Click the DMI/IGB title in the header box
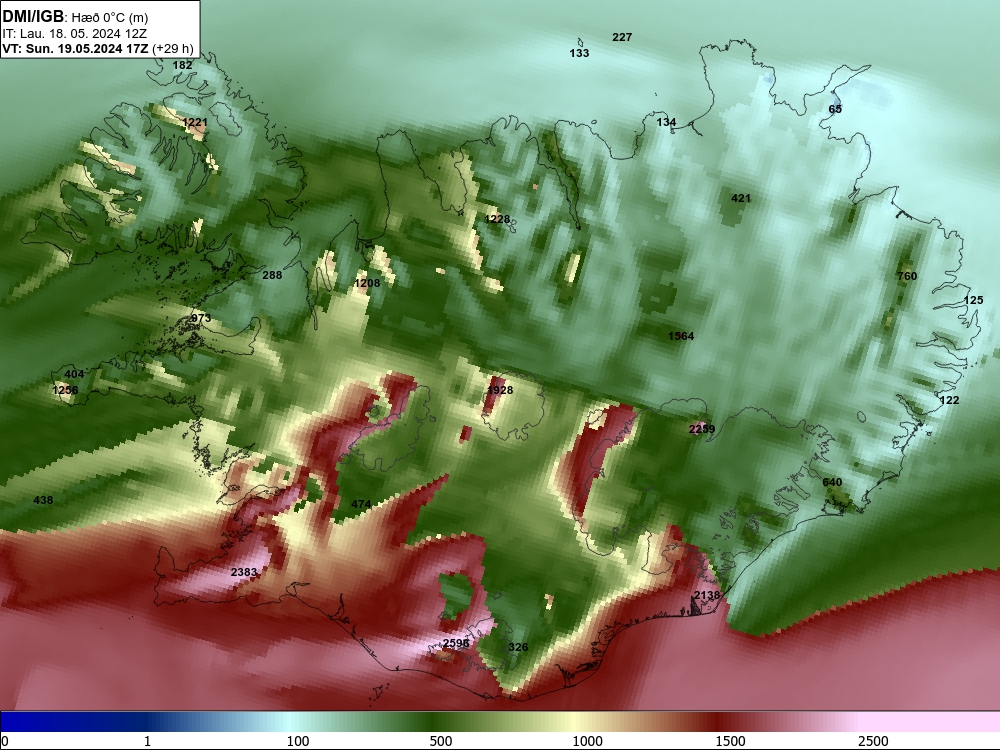The image size is (1000, 750). pos(33,16)
